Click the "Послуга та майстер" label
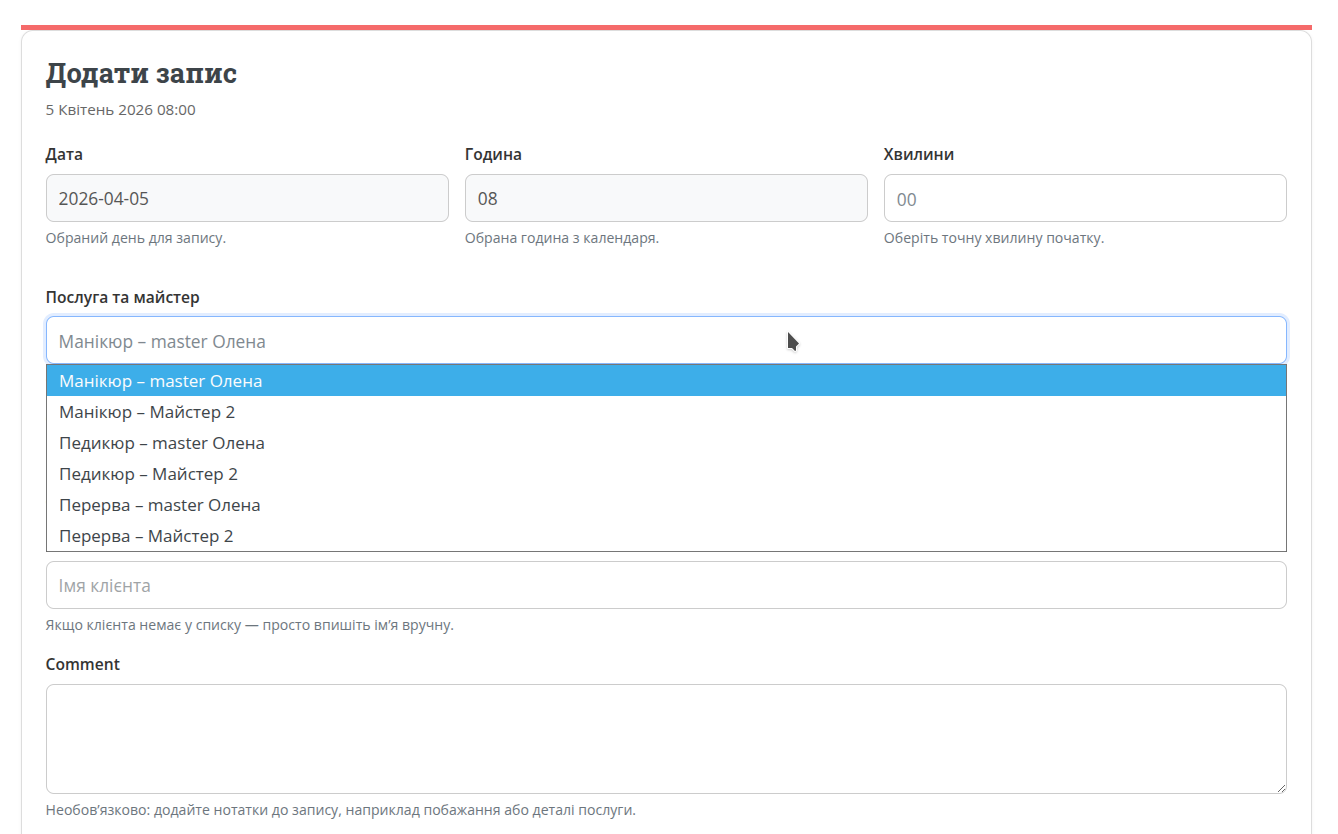Screen dimensions: 1338x834 (123, 298)
